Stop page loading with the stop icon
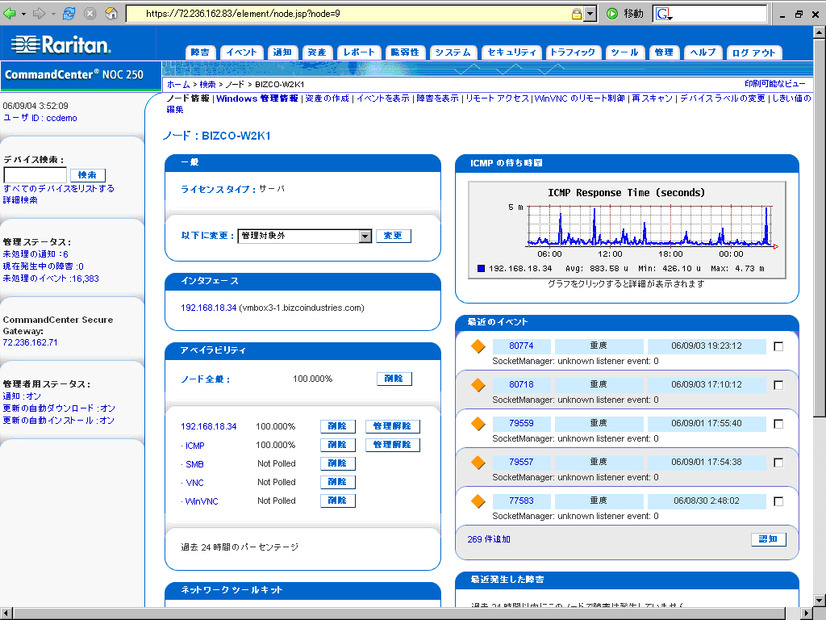 coord(90,13)
